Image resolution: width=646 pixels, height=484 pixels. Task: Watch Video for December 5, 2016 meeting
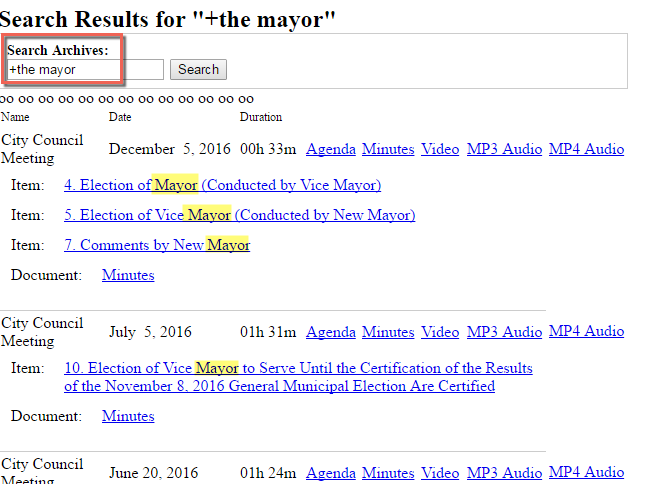point(440,149)
